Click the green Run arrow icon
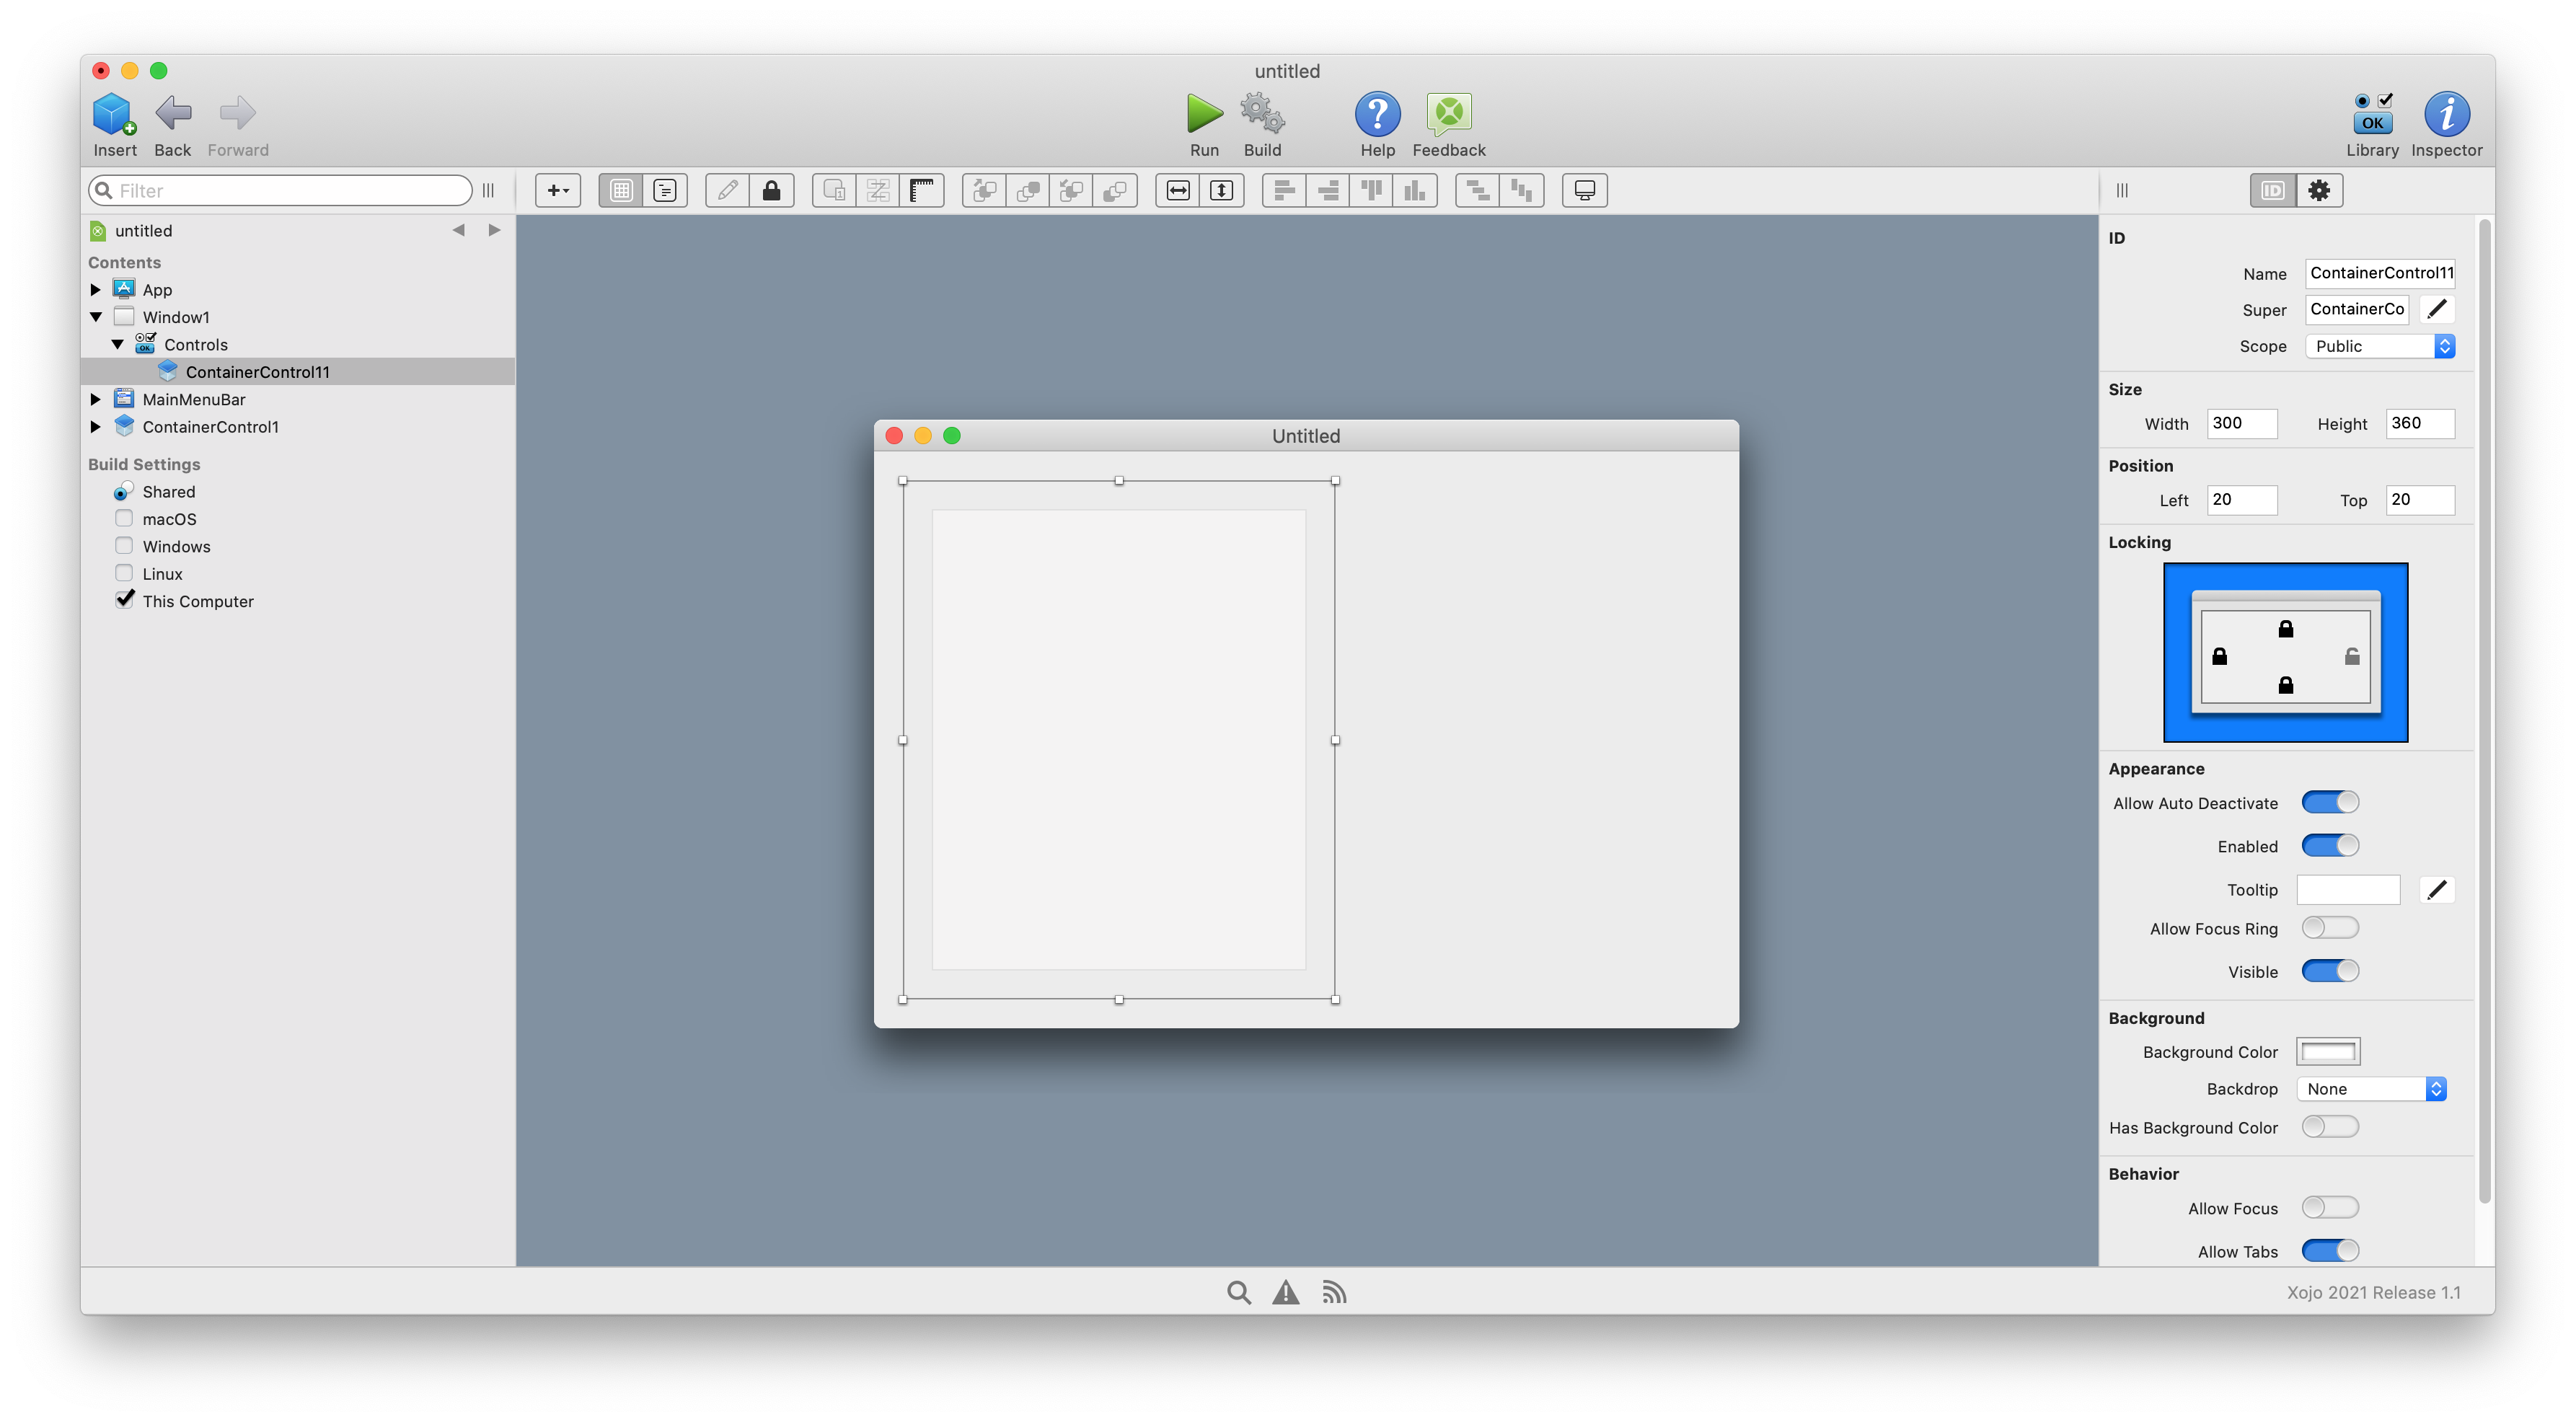This screenshot has height=1422, width=2576. point(1204,113)
